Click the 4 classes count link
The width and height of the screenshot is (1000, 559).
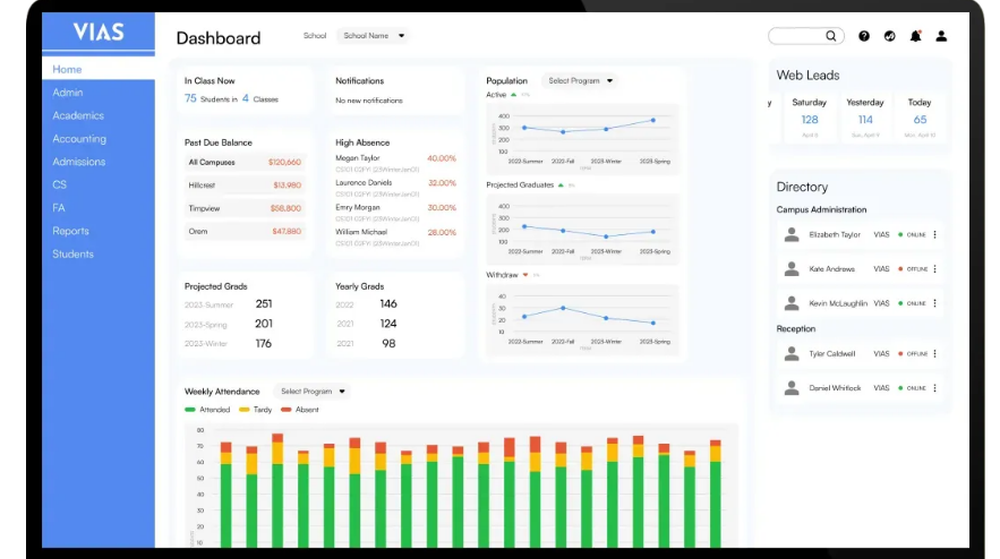245,98
